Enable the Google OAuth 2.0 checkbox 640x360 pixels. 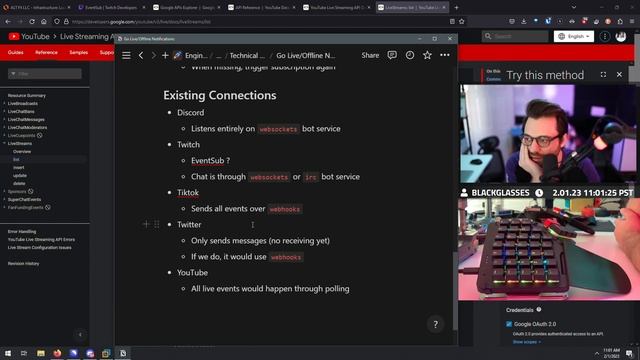[509, 324]
